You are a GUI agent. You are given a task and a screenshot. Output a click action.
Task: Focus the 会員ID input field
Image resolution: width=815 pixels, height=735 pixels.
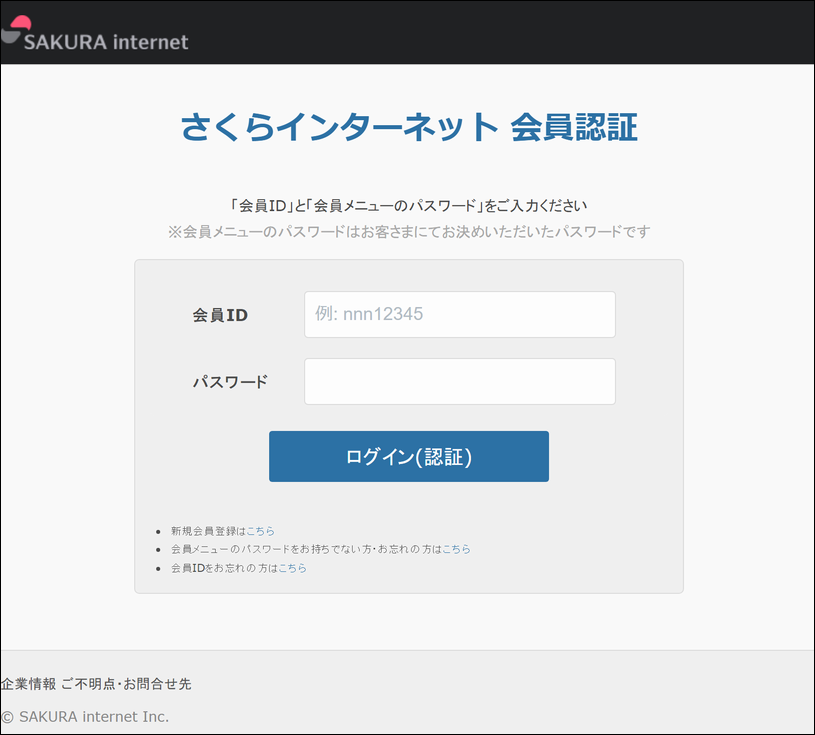[459, 314]
